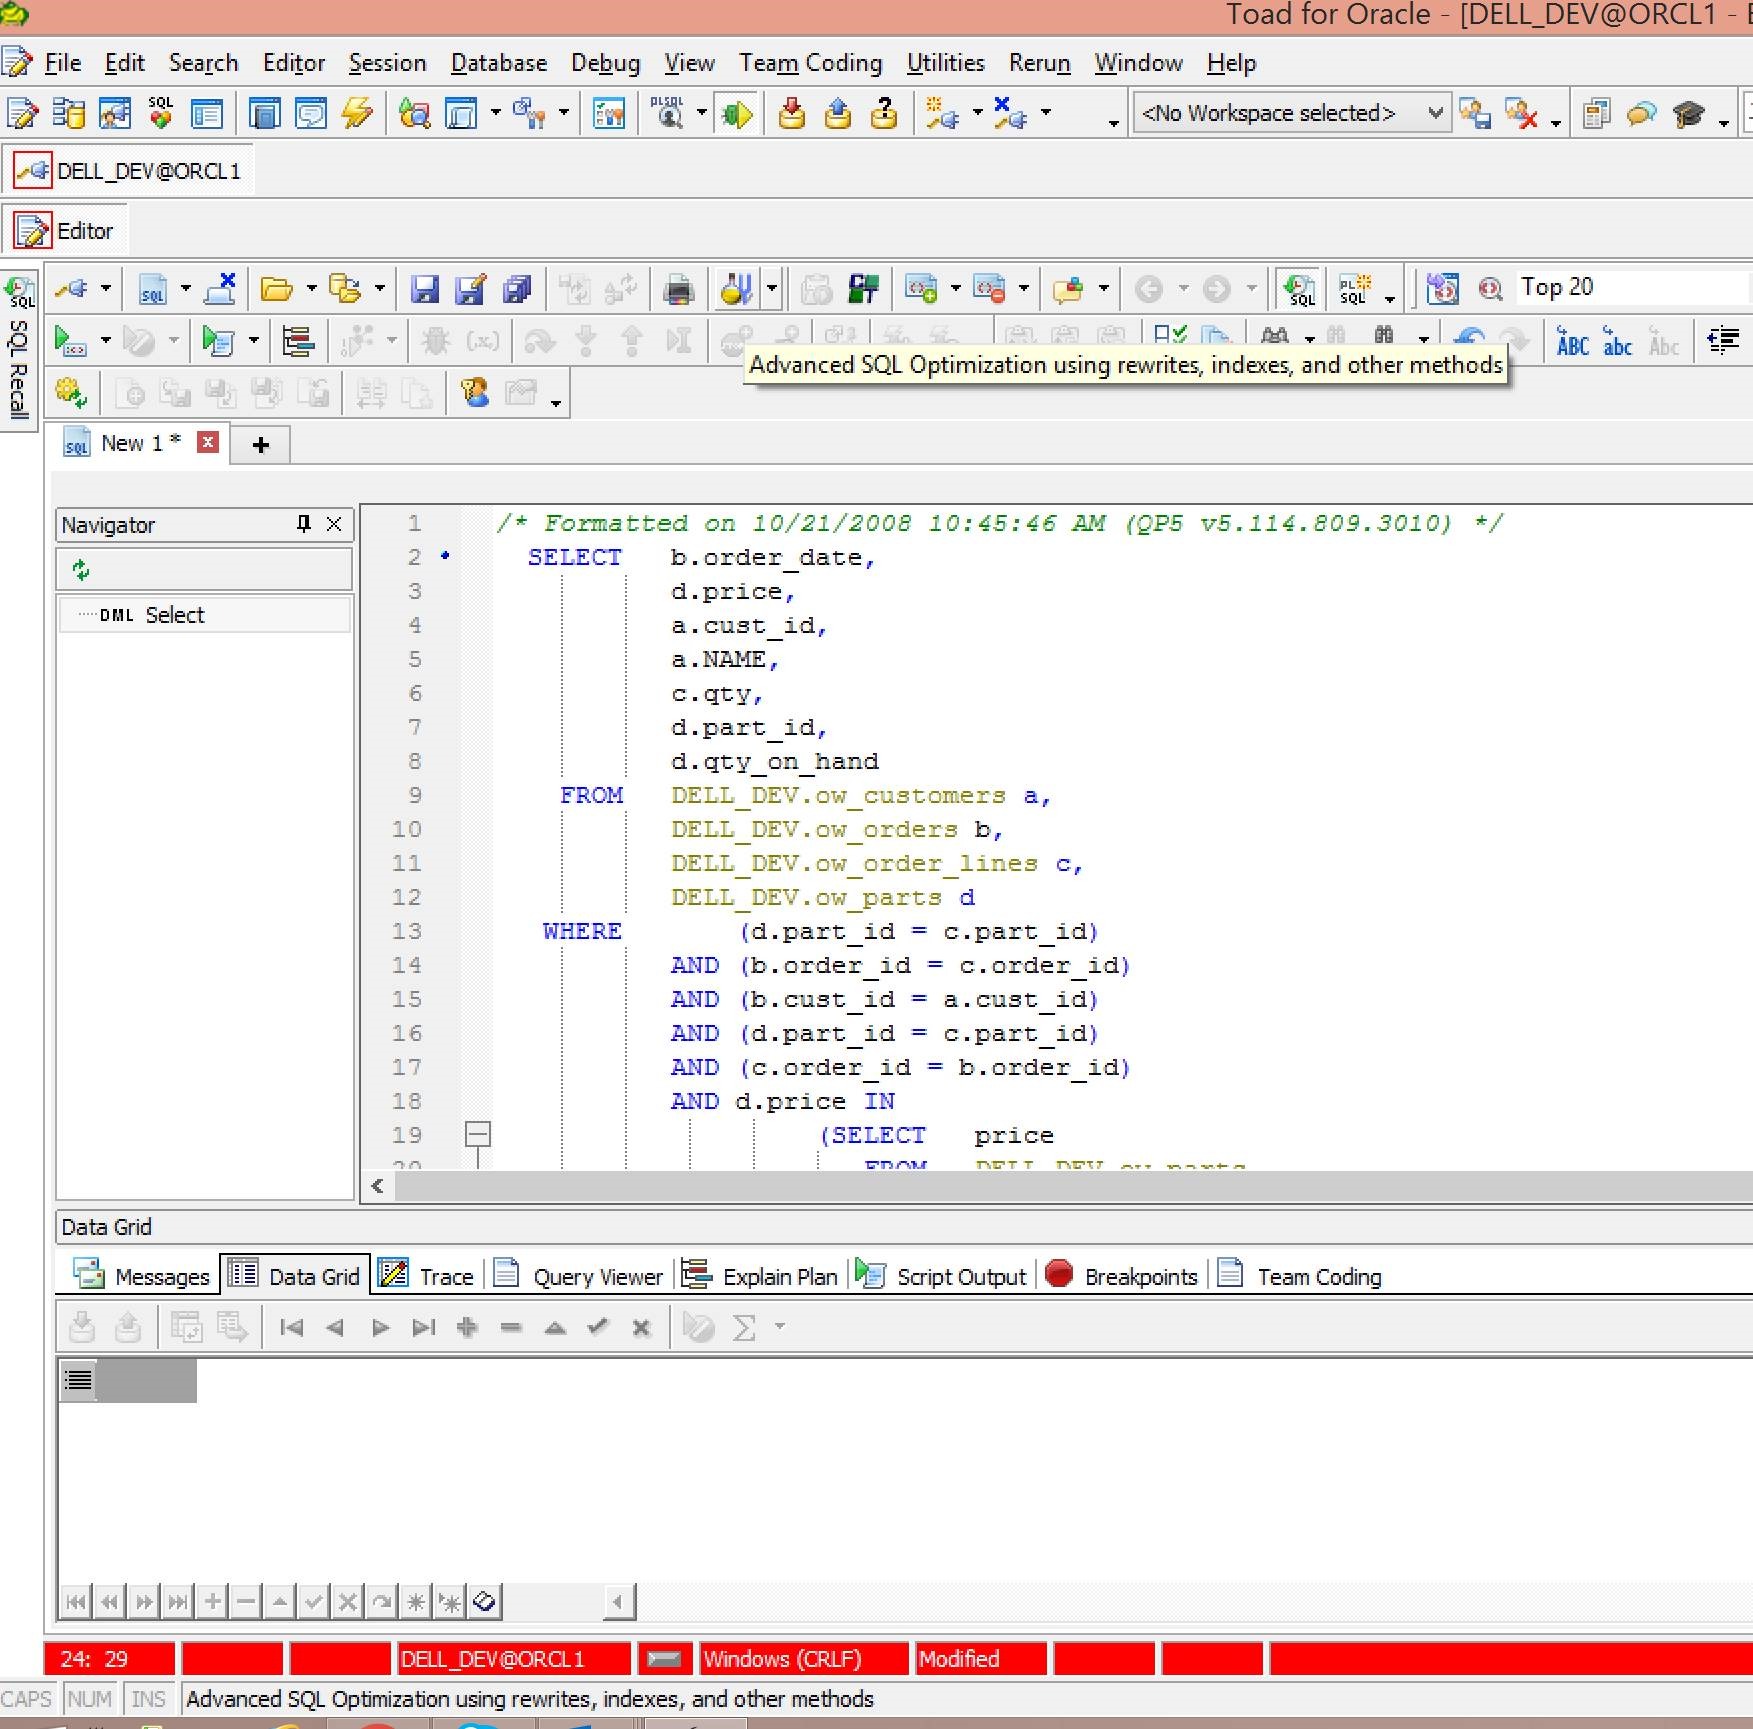
Task: Click the Windows (CRLF) status bar entry
Action: click(x=804, y=1659)
